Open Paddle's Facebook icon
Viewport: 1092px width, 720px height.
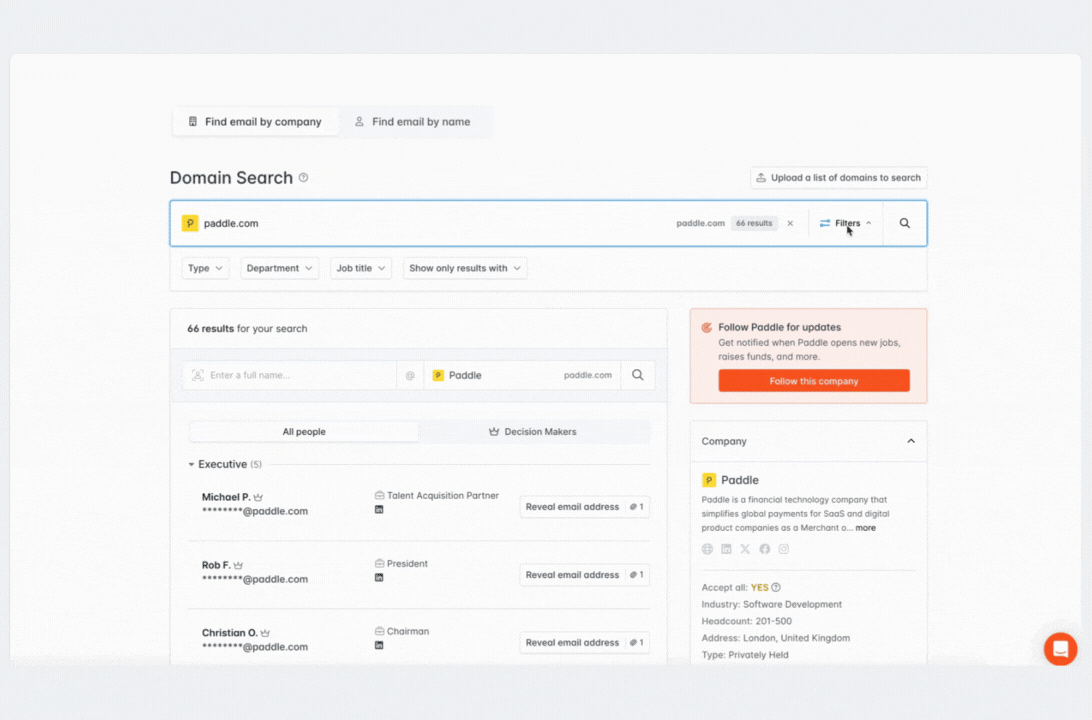pos(765,549)
